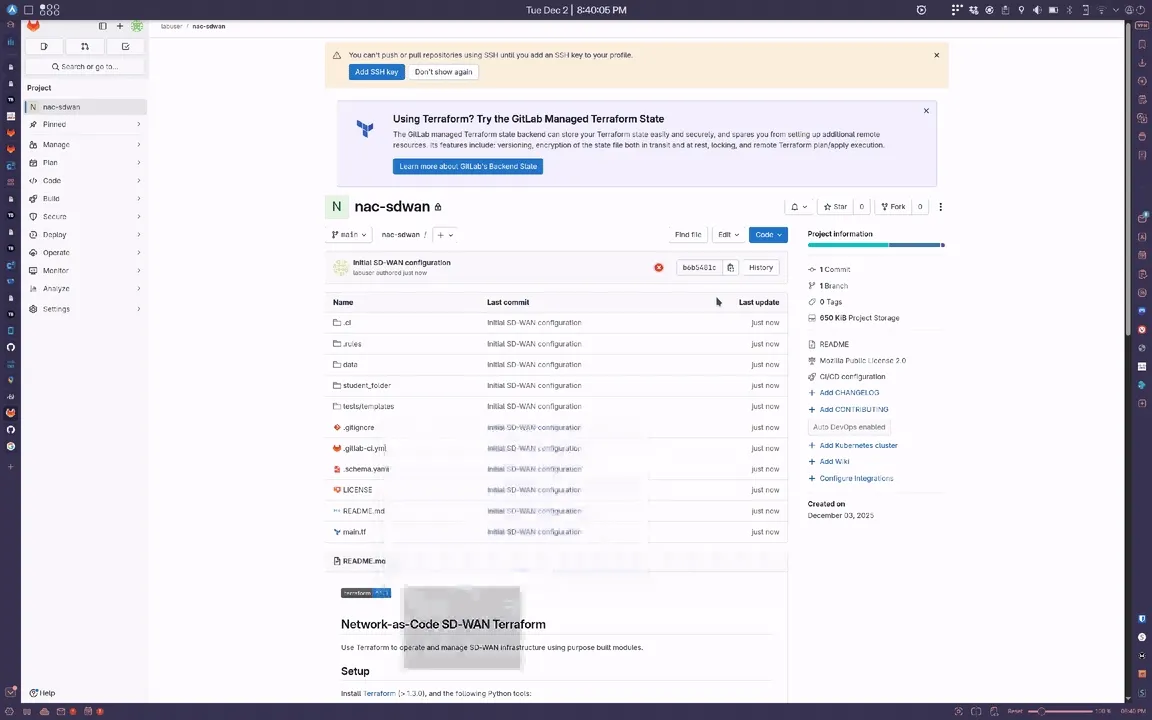Select Settings in the left sidebar
Image resolution: width=1152 pixels, height=720 pixels.
tap(56, 308)
